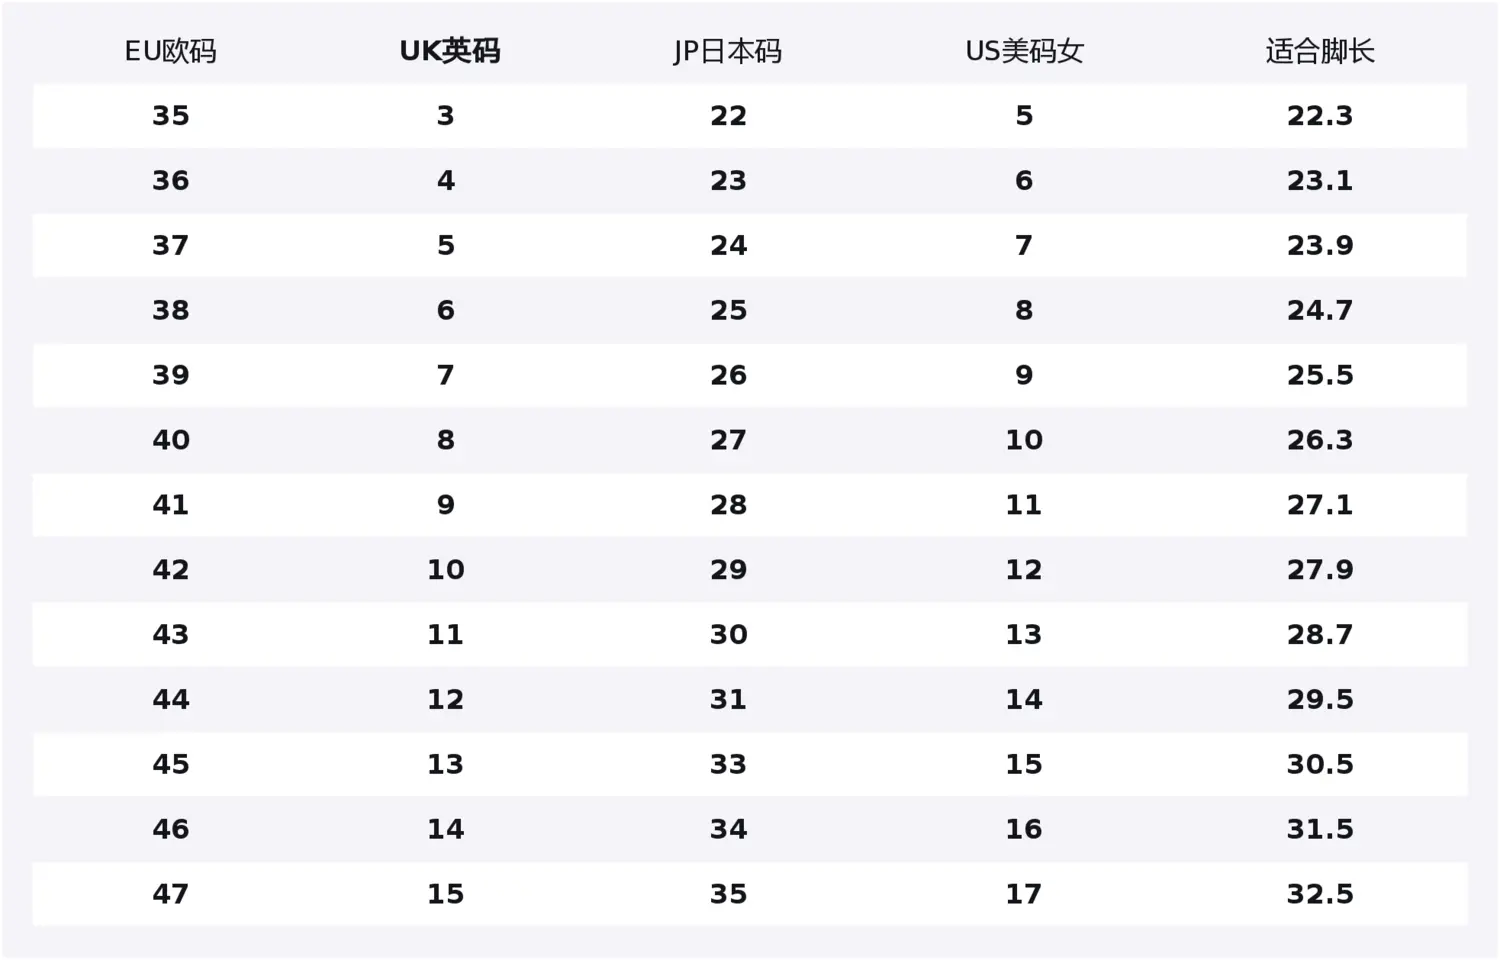Select foot length 22.3 cell
The height and width of the screenshot is (960, 1500).
(x=1320, y=116)
